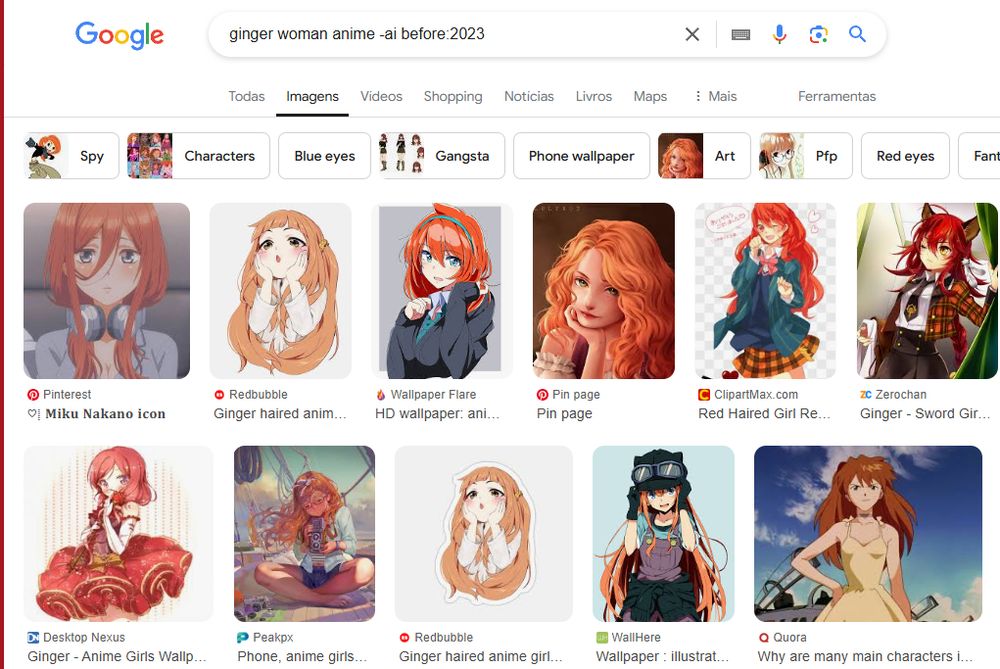The image size is (1000, 669).
Task: Click the WallHere favicon
Action: 601,637
